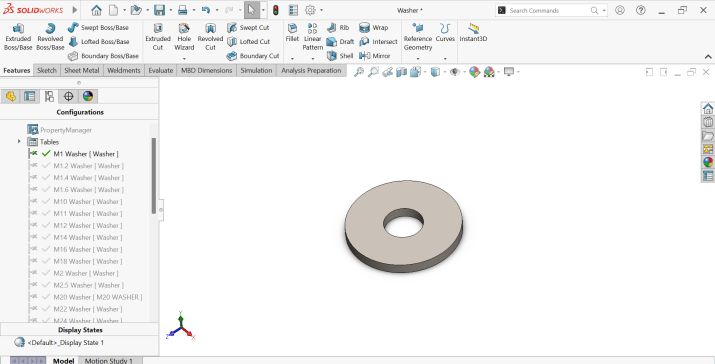Select the Boundary Cut tool

(253, 56)
